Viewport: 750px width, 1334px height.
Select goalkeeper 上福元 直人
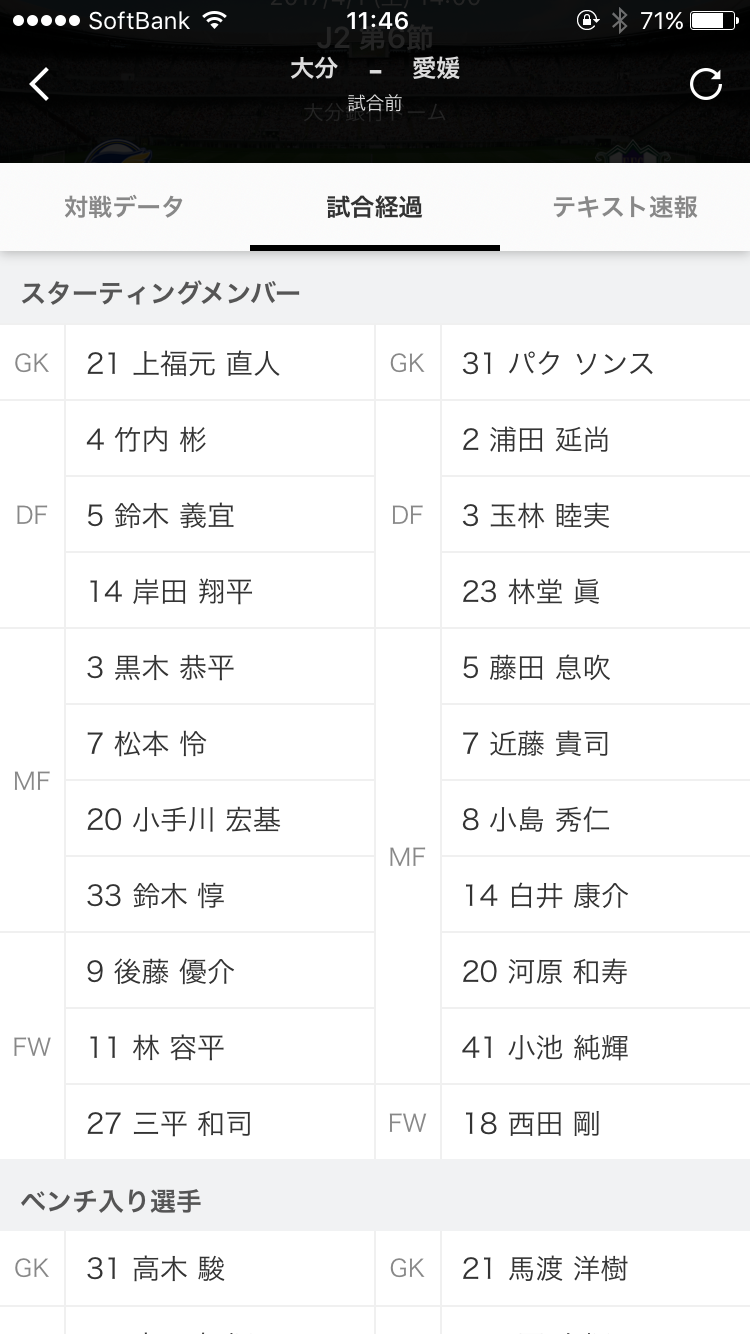(183, 363)
